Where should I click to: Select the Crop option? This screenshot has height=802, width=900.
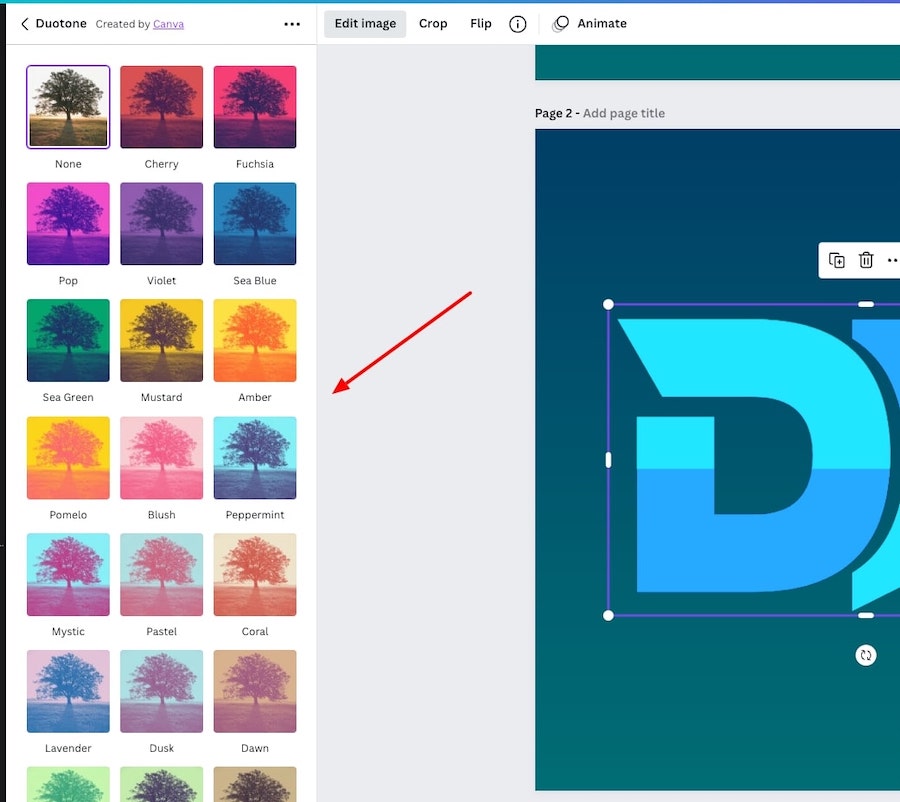pyautogui.click(x=433, y=24)
